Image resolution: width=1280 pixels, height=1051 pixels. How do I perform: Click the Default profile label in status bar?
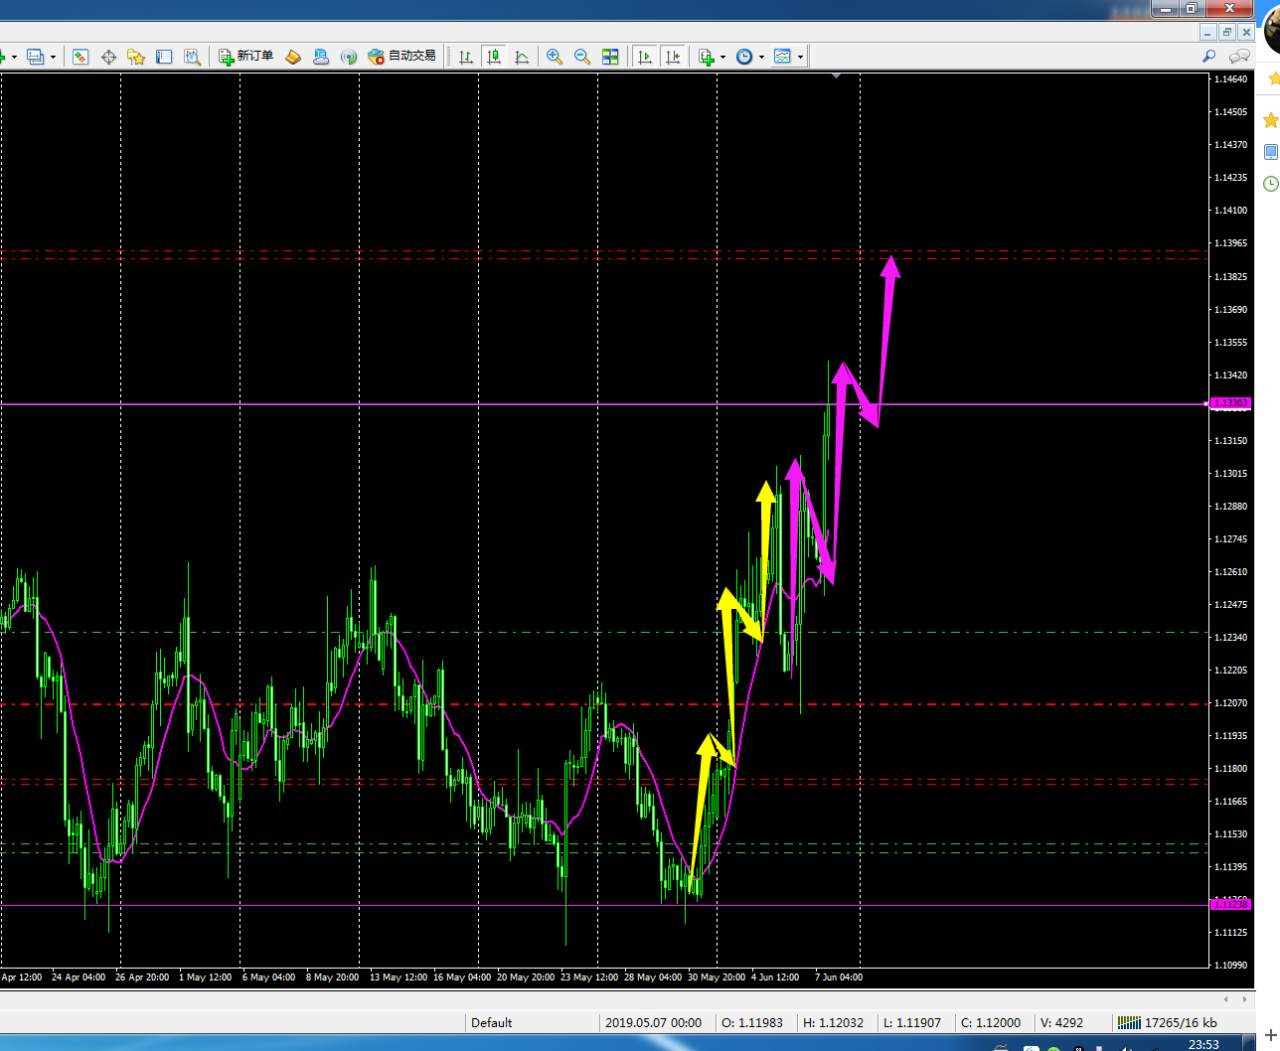pyautogui.click(x=492, y=1023)
